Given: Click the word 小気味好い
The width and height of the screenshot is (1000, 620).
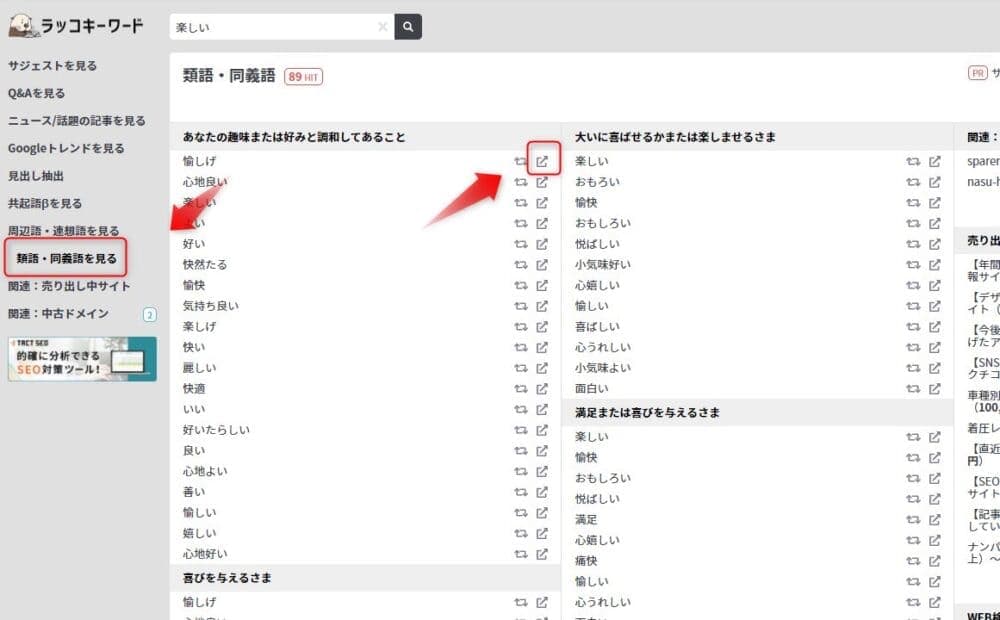Looking at the screenshot, I should click(603, 265).
